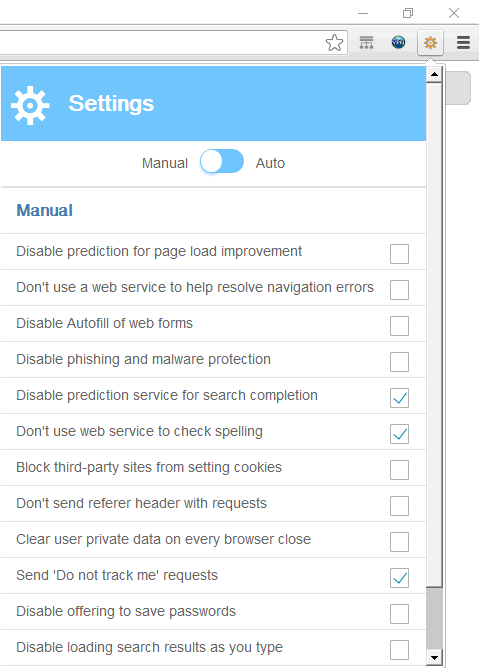Check Disable prediction for page load improvement
This screenshot has width=479, height=668.
pyautogui.click(x=399, y=254)
